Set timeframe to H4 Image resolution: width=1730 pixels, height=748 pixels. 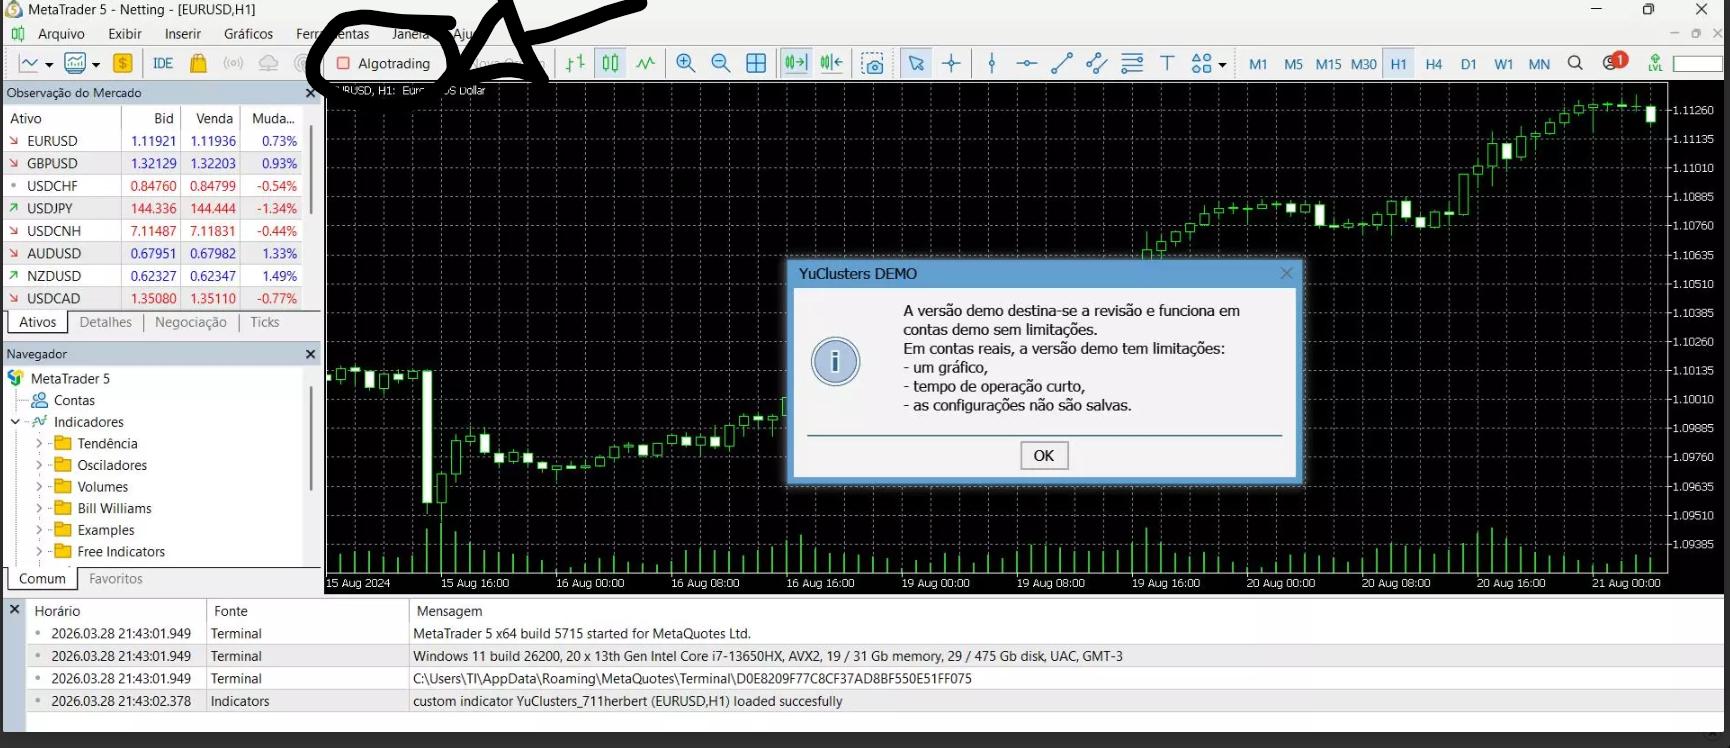point(1433,64)
